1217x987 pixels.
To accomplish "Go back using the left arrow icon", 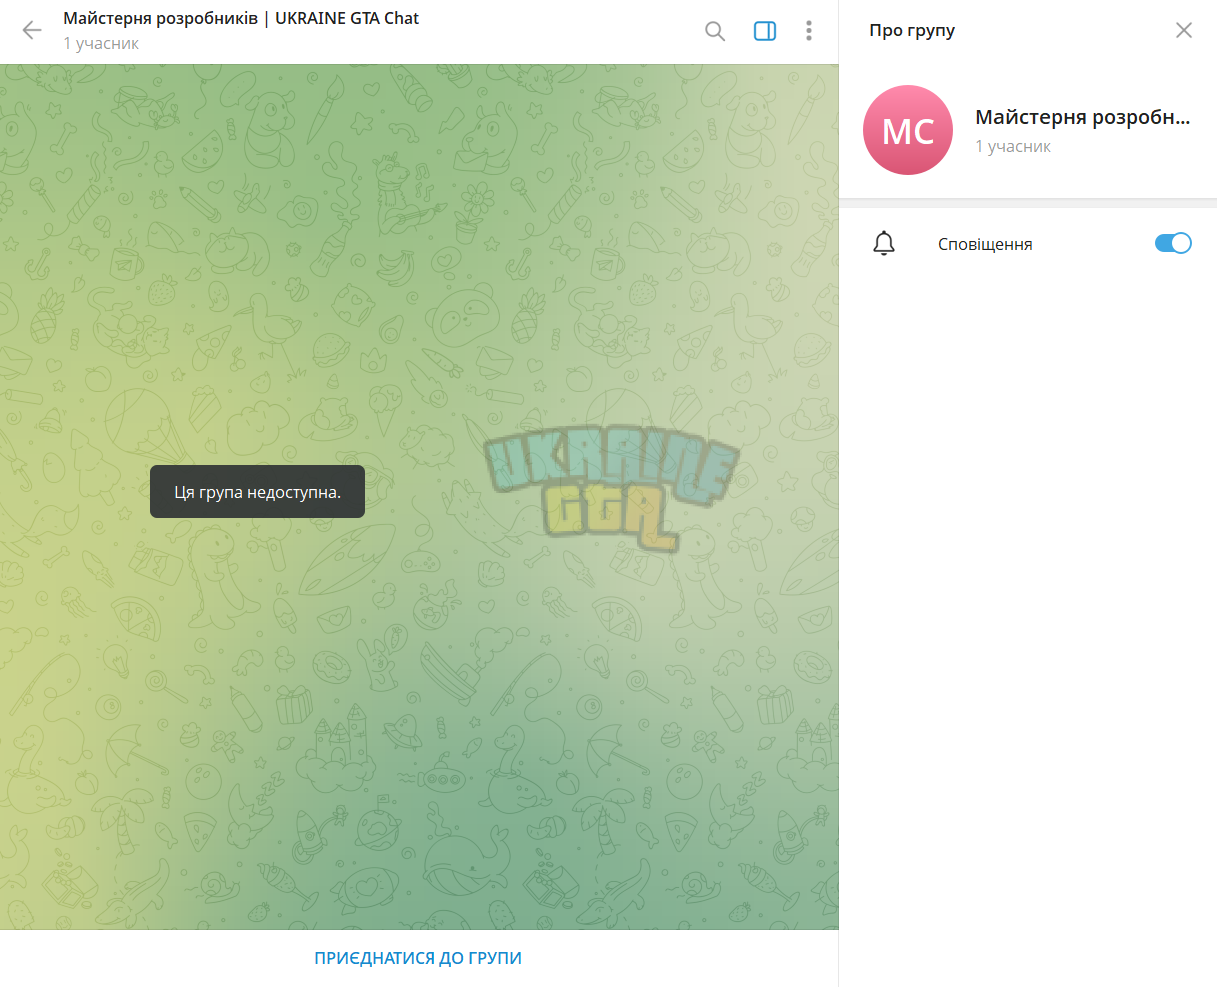I will [x=32, y=30].
